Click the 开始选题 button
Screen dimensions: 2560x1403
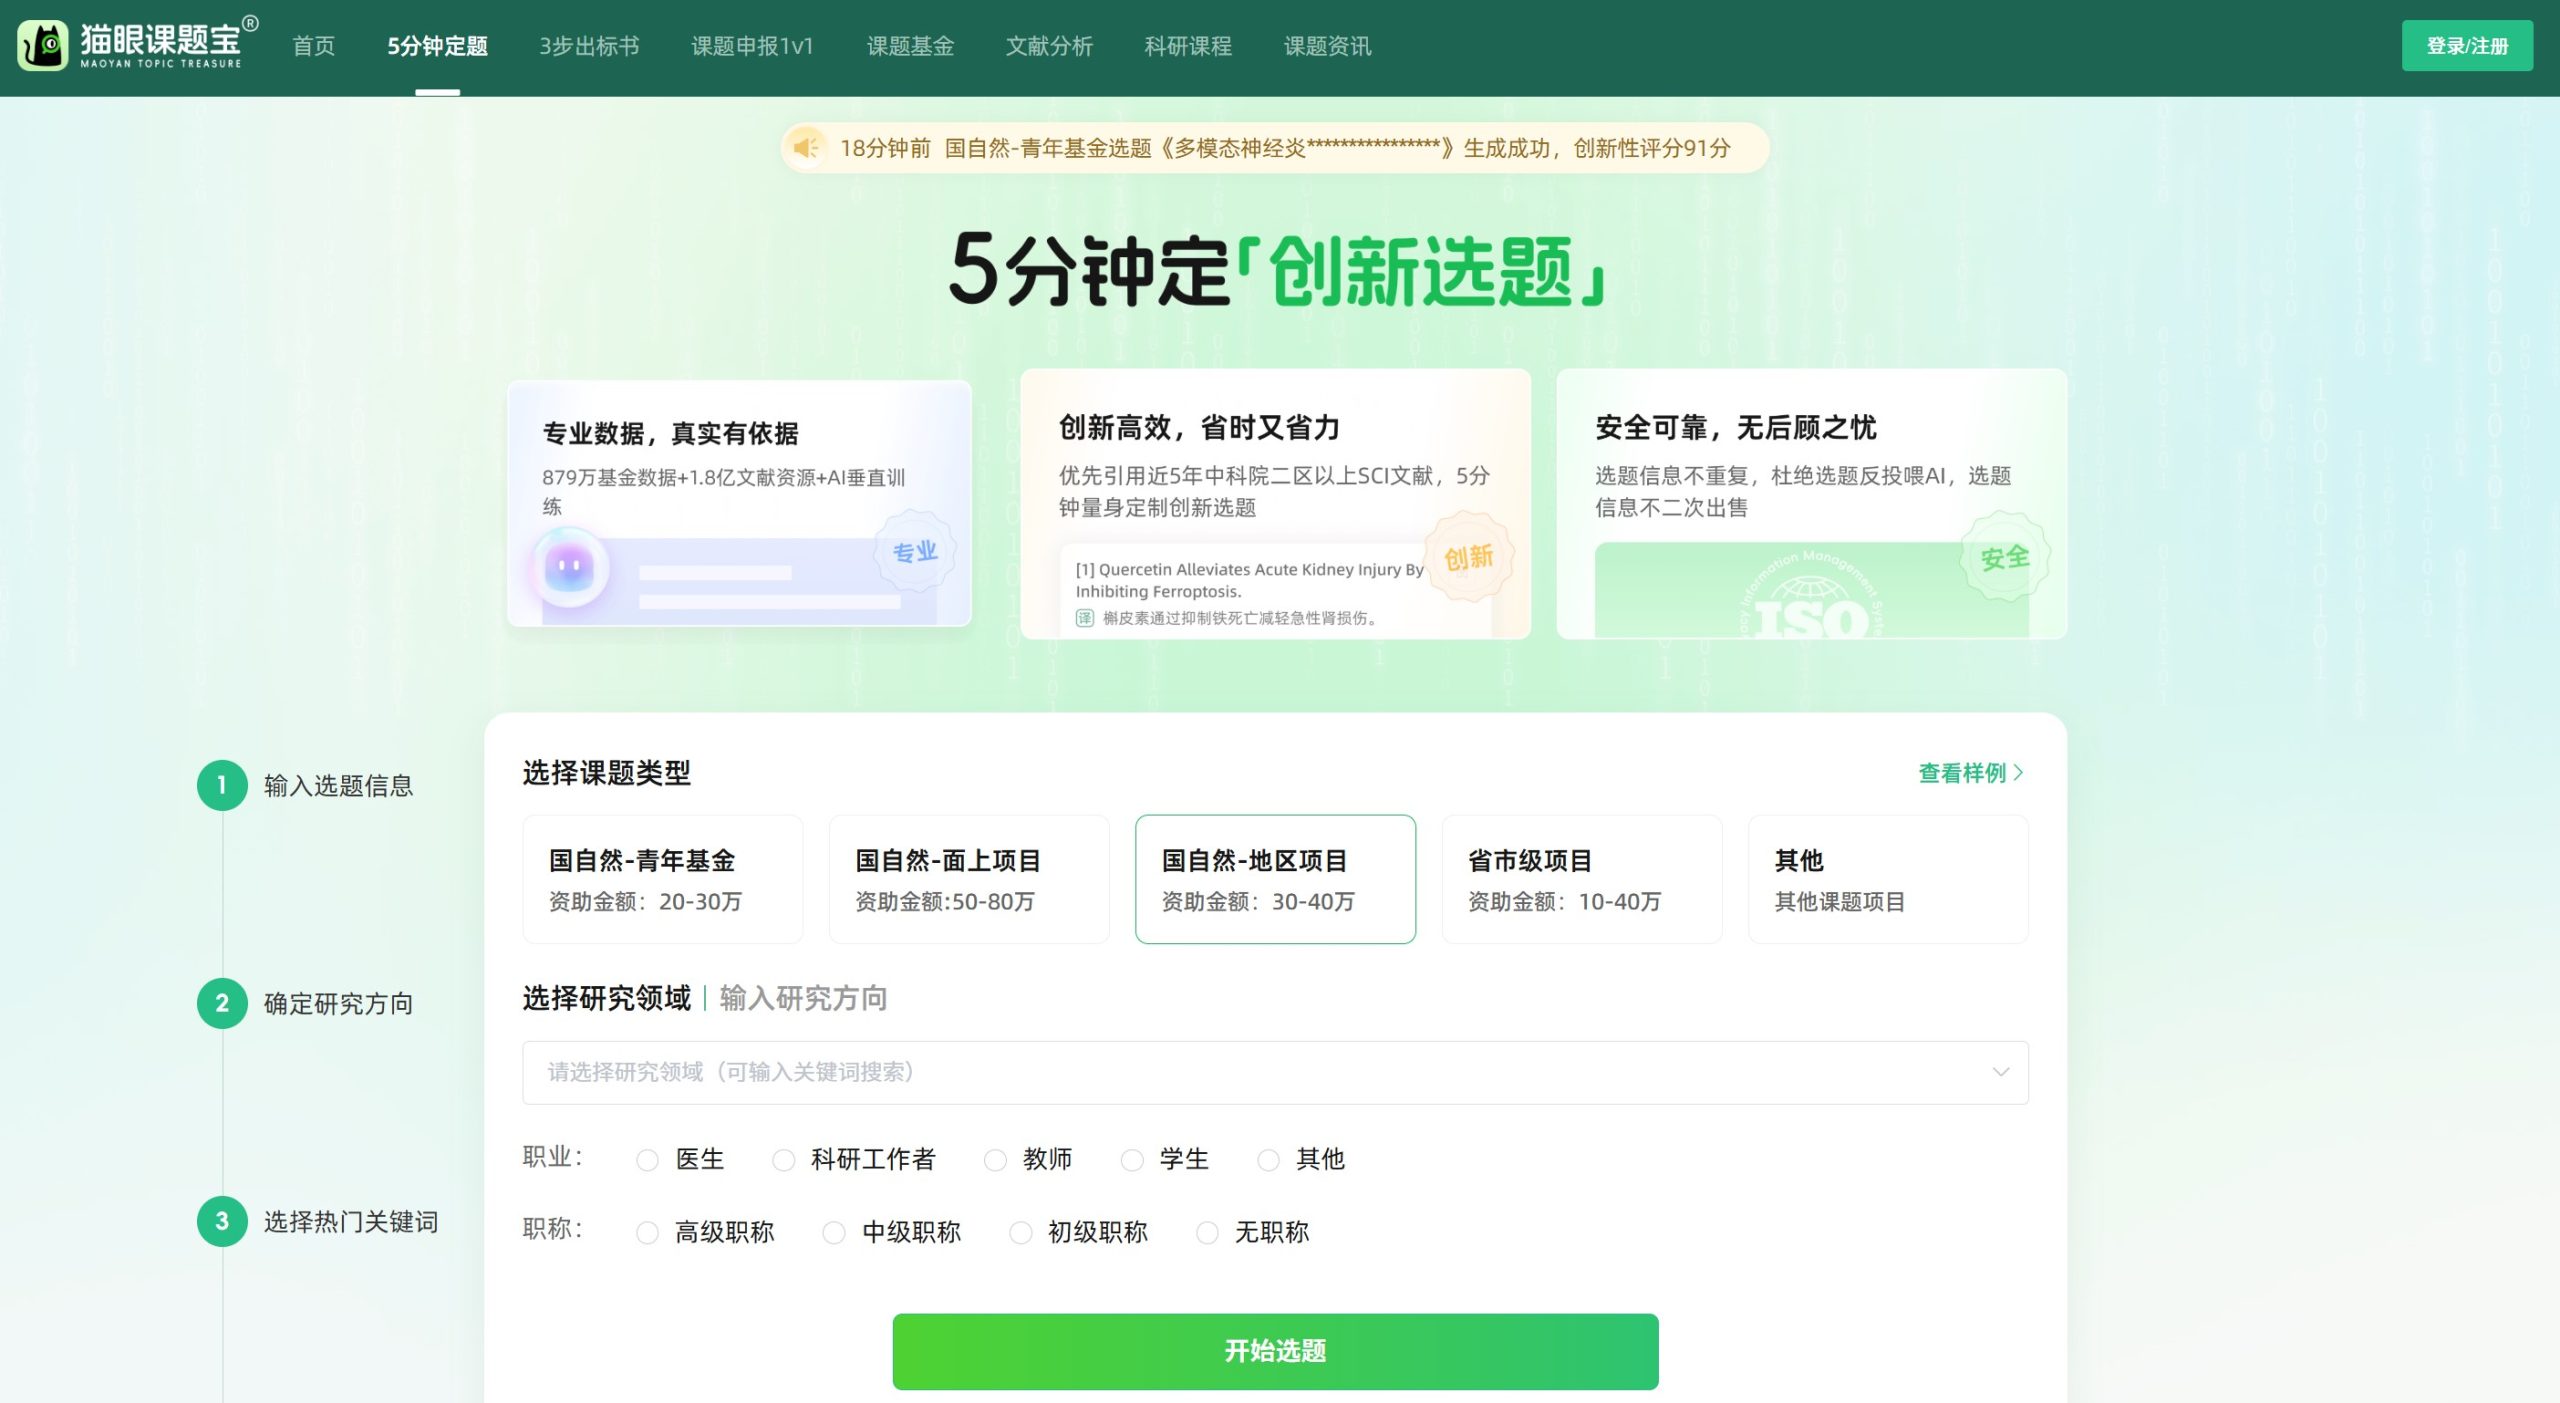click(x=1275, y=1350)
